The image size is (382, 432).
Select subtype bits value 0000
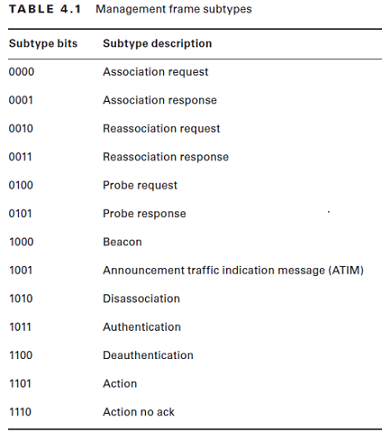(x=21, y=72)
